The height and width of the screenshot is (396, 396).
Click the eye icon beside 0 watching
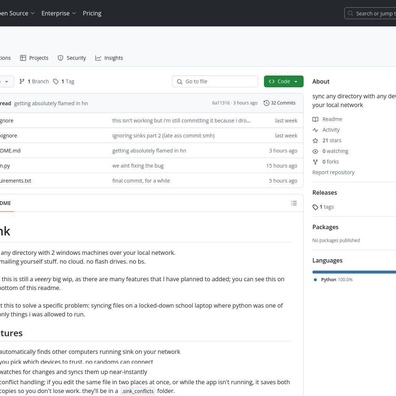click(315, 151)
